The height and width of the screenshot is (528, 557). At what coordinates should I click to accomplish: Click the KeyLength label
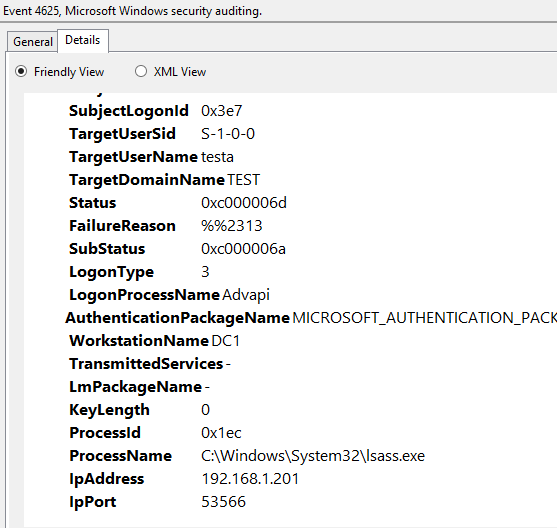coord(109,410)
